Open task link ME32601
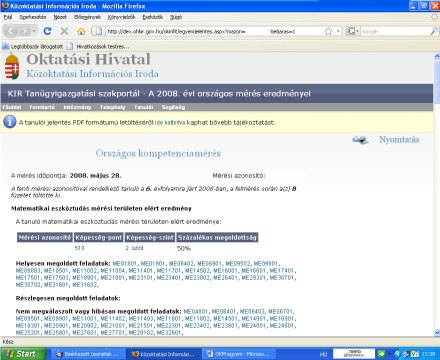The height and width of the screenshot is (360, 440). (x=169, y=333)
